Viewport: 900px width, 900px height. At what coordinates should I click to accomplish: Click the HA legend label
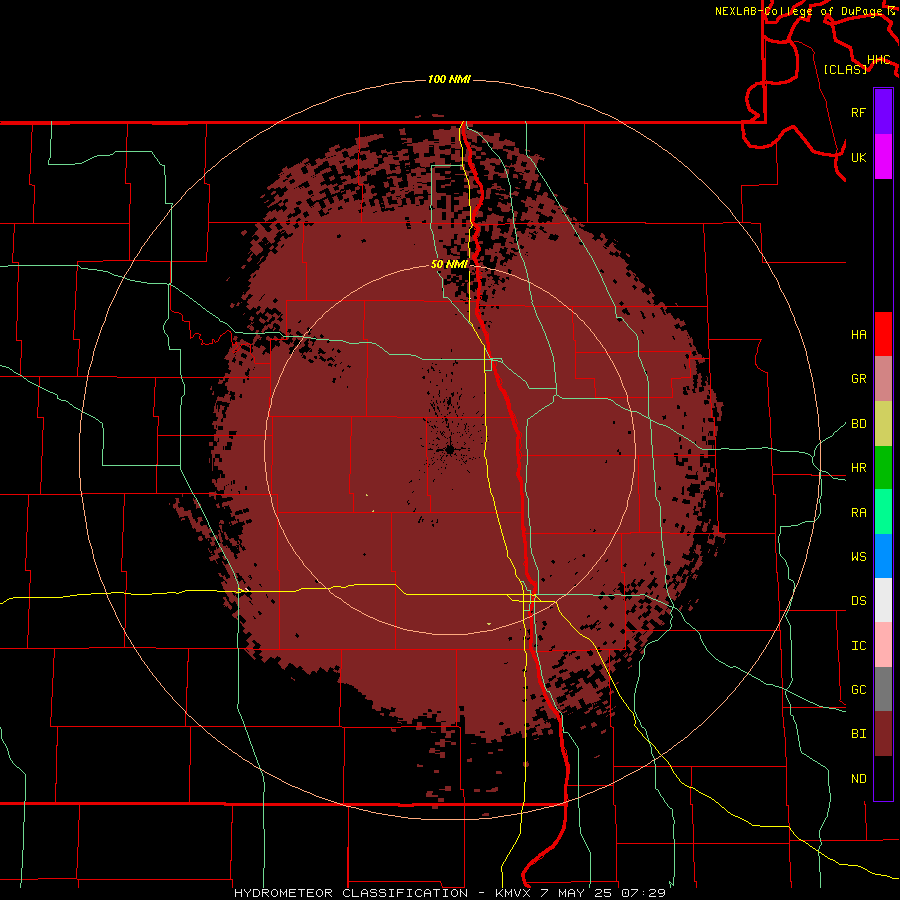pos(859,335)
